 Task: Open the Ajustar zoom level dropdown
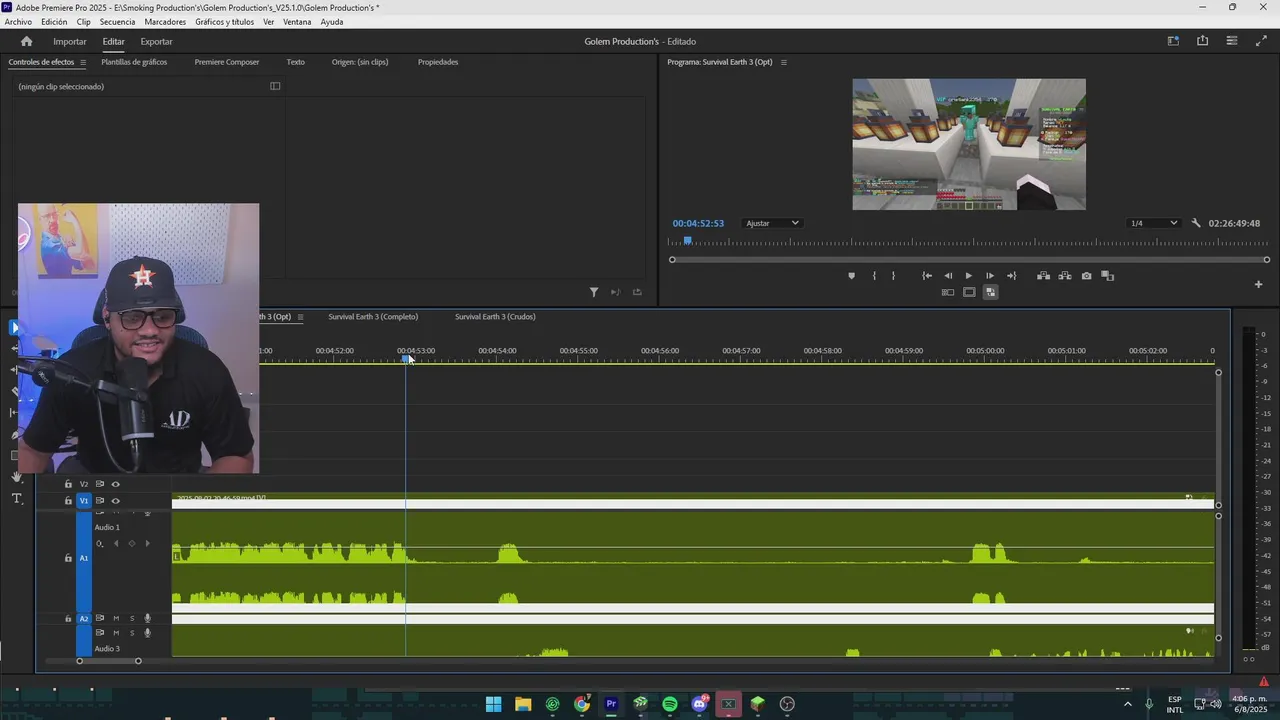pyautogui.click(x=772, y=223)
